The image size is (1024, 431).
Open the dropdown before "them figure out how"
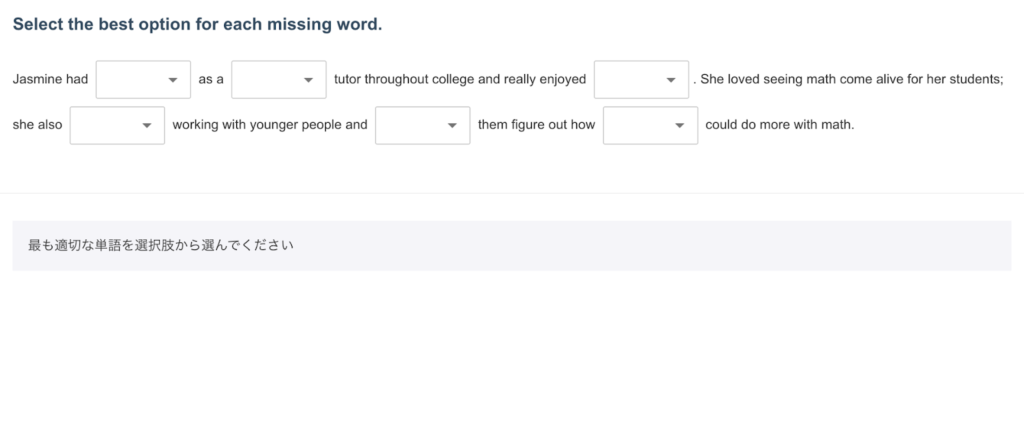click(x=422, y=126)
